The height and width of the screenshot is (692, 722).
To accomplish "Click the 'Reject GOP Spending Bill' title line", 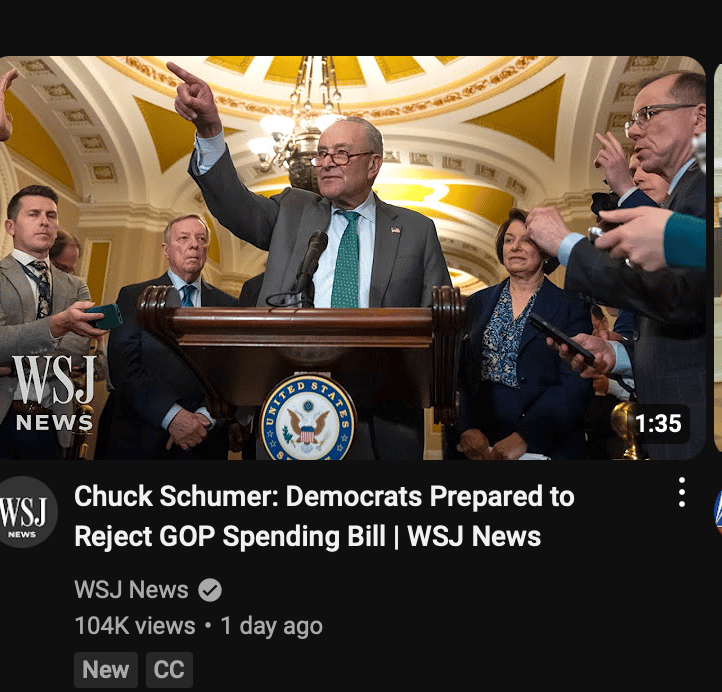I will [229, 536].
